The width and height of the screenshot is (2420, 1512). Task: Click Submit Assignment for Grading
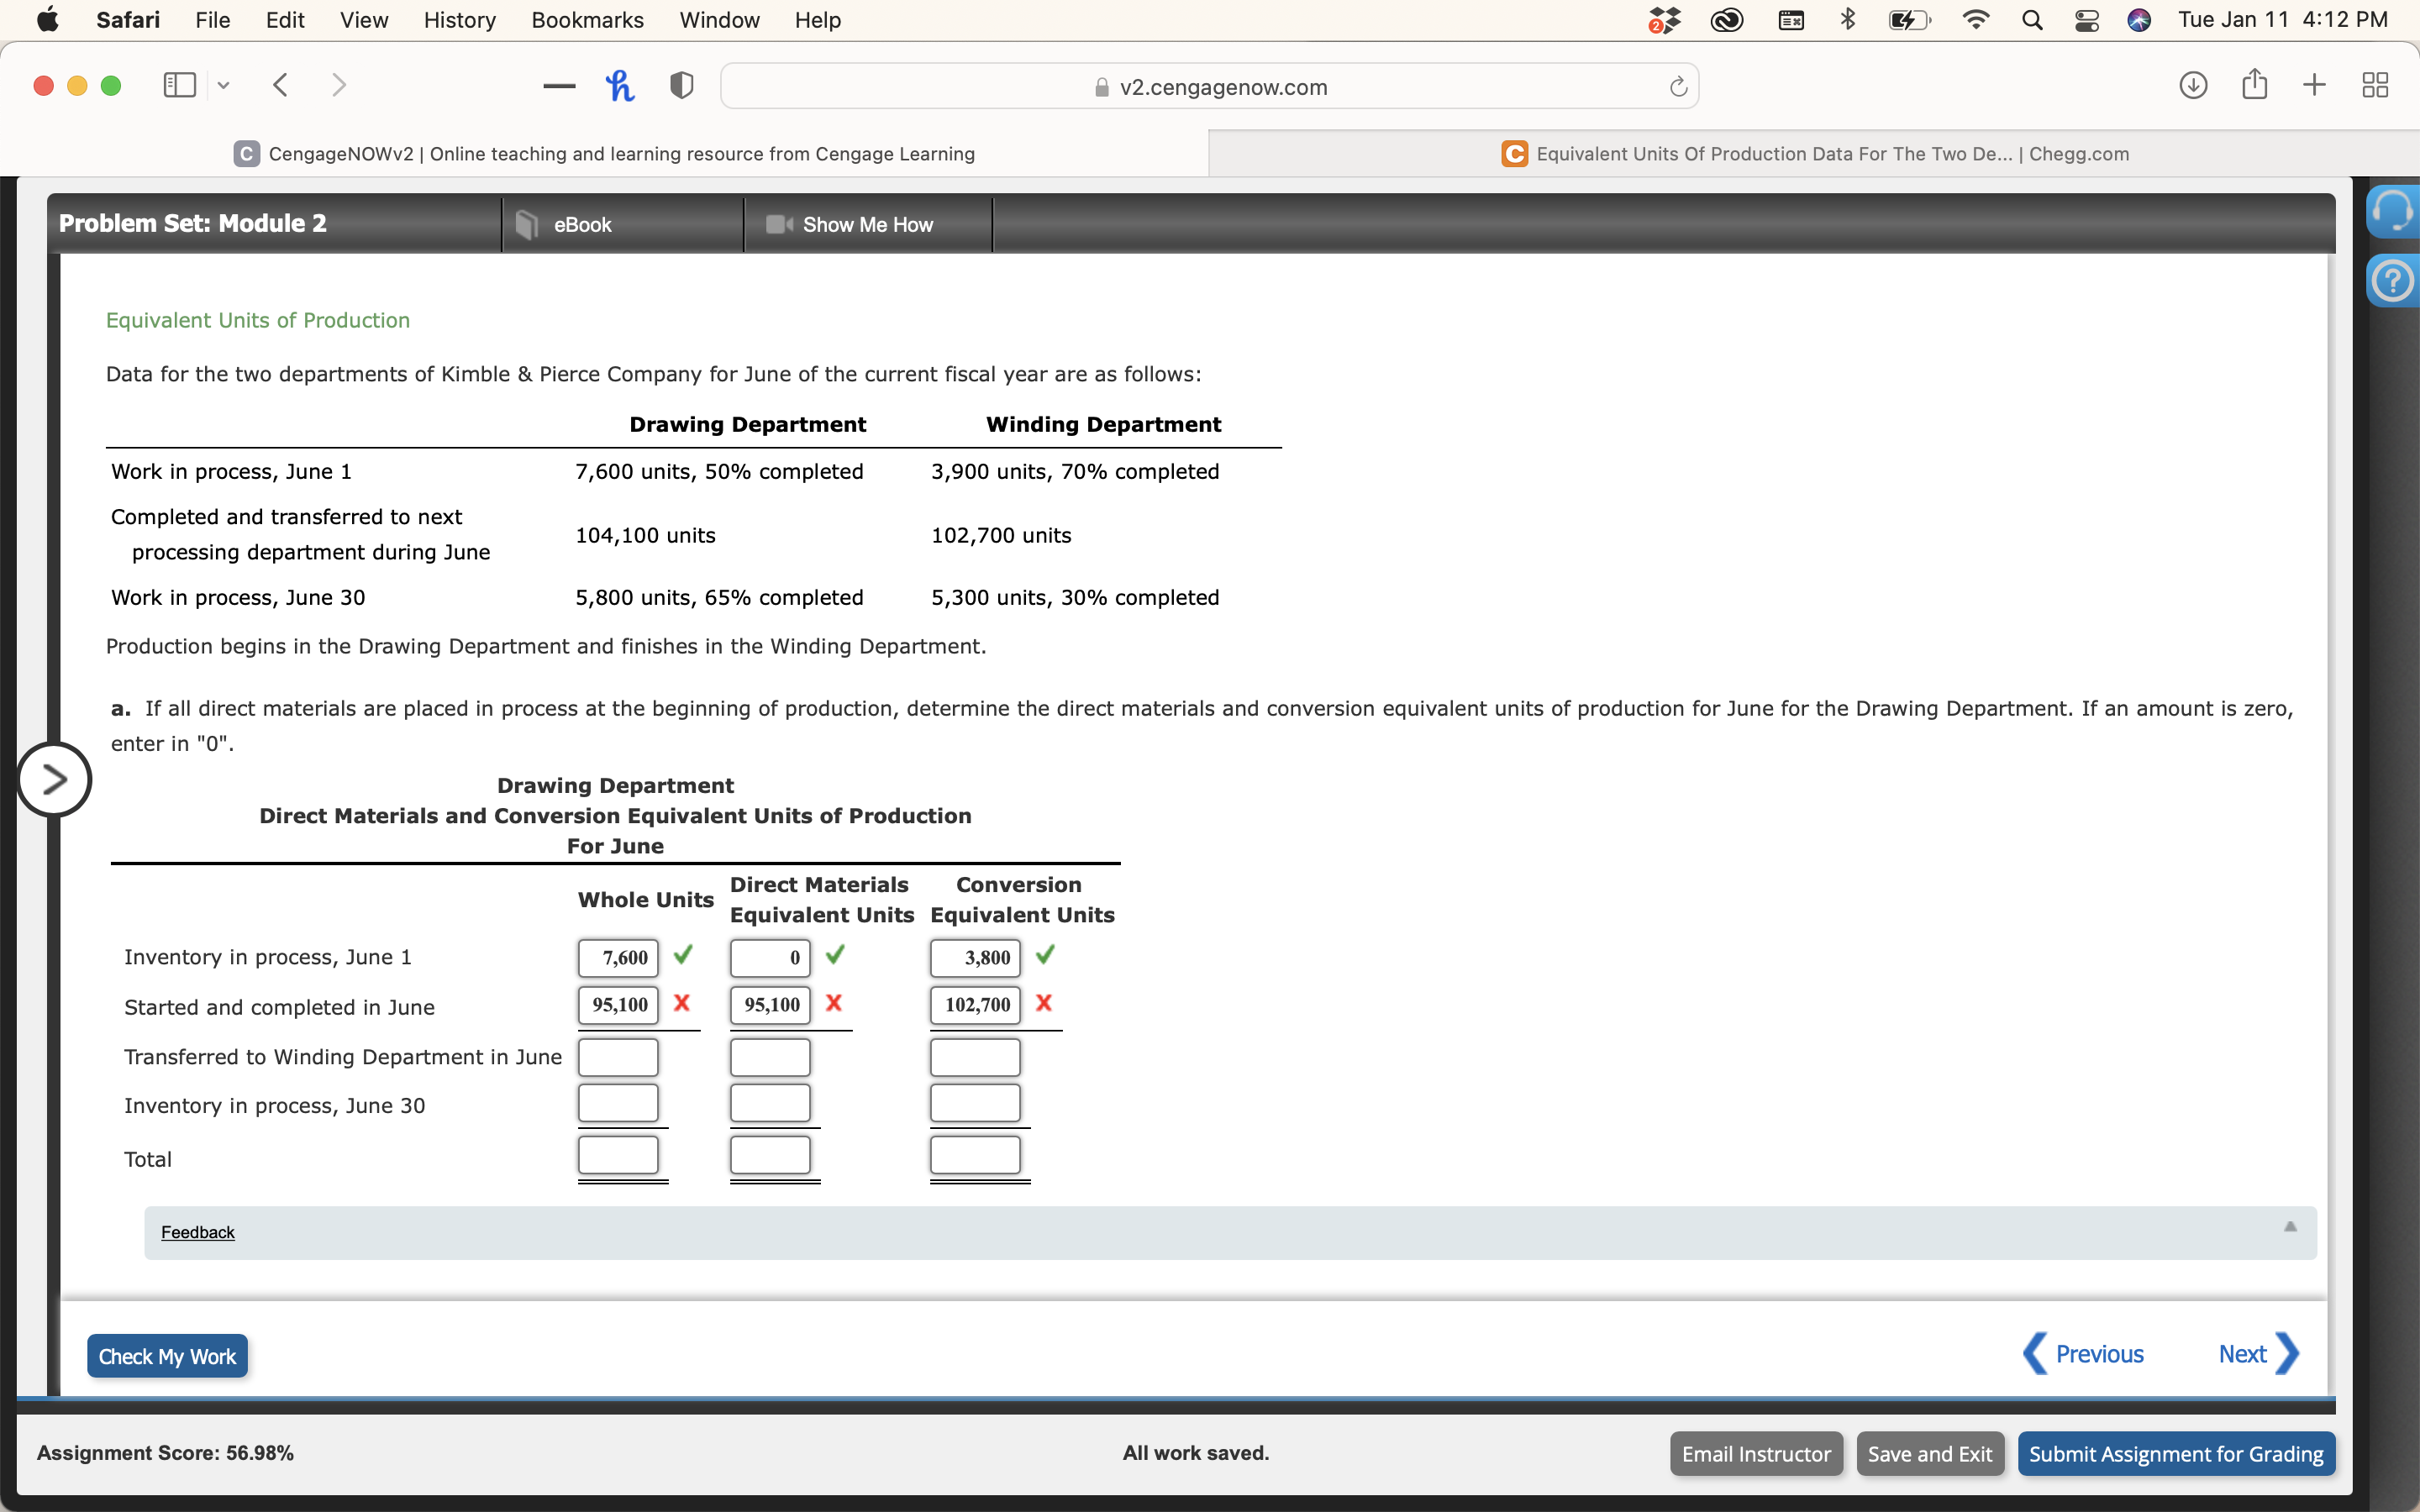pos(2175,1453)
